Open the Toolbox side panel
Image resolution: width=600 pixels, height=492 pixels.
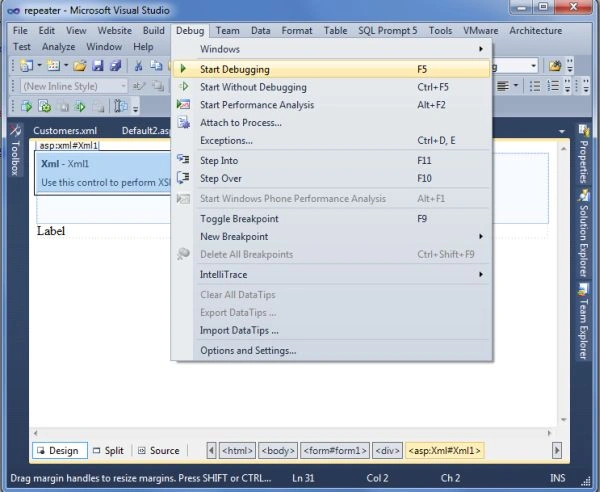15,150
